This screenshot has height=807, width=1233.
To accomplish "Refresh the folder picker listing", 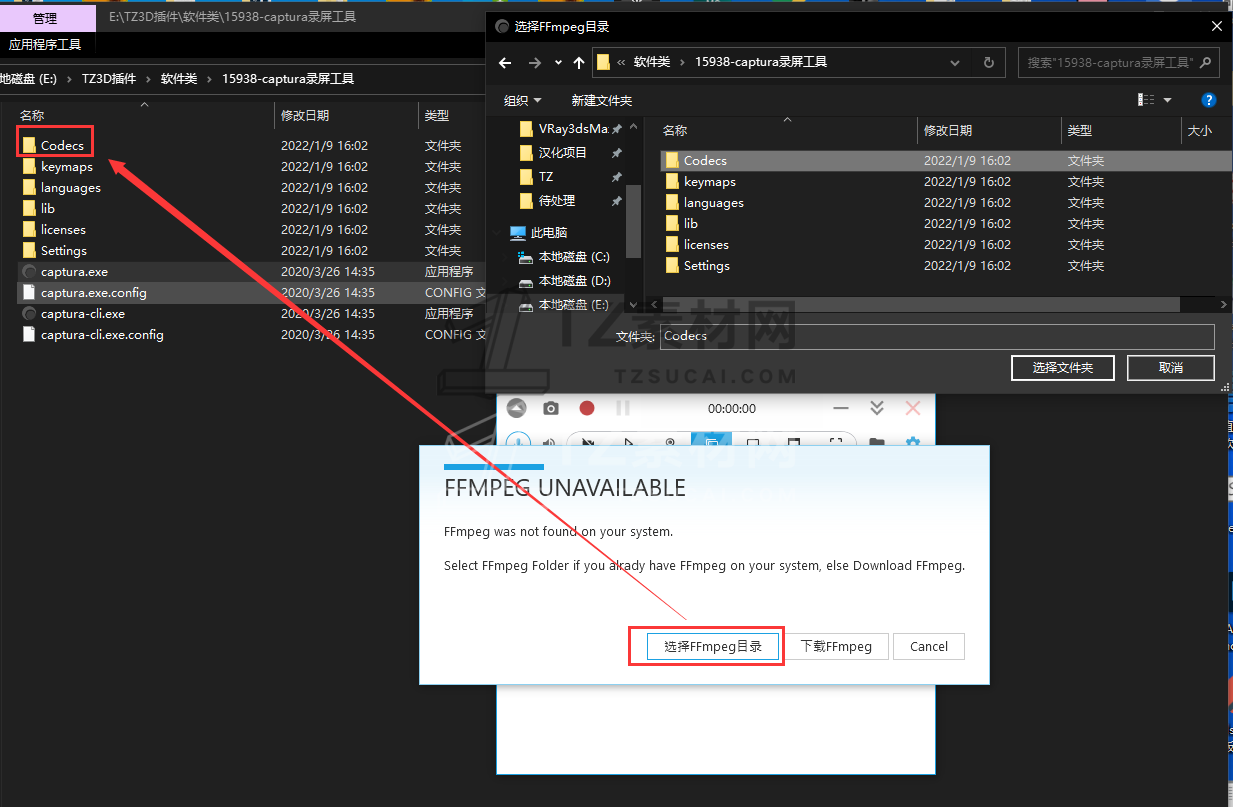I will 988,62.
